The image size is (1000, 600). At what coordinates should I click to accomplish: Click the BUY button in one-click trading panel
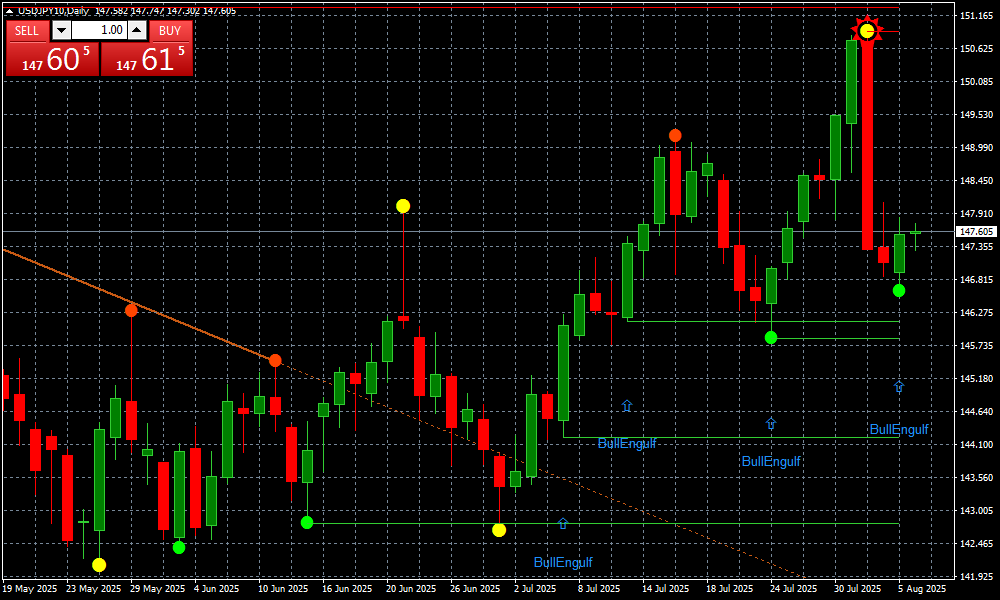(170, 30)
